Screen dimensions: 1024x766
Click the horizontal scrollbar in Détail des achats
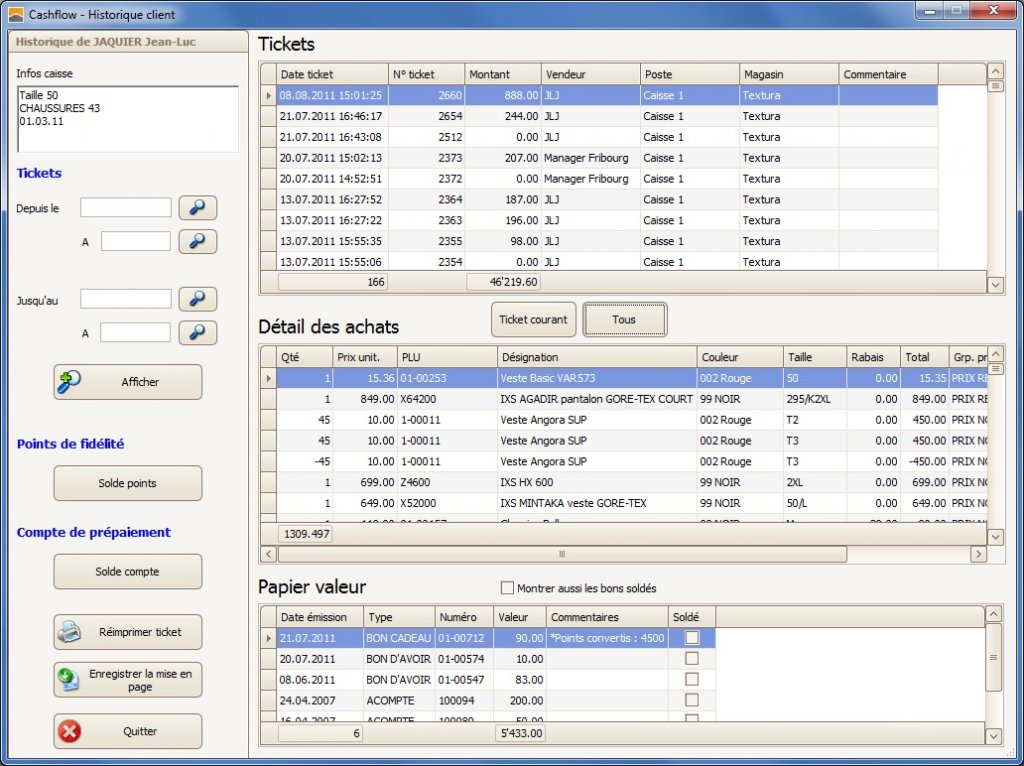[x=561, y=554]
